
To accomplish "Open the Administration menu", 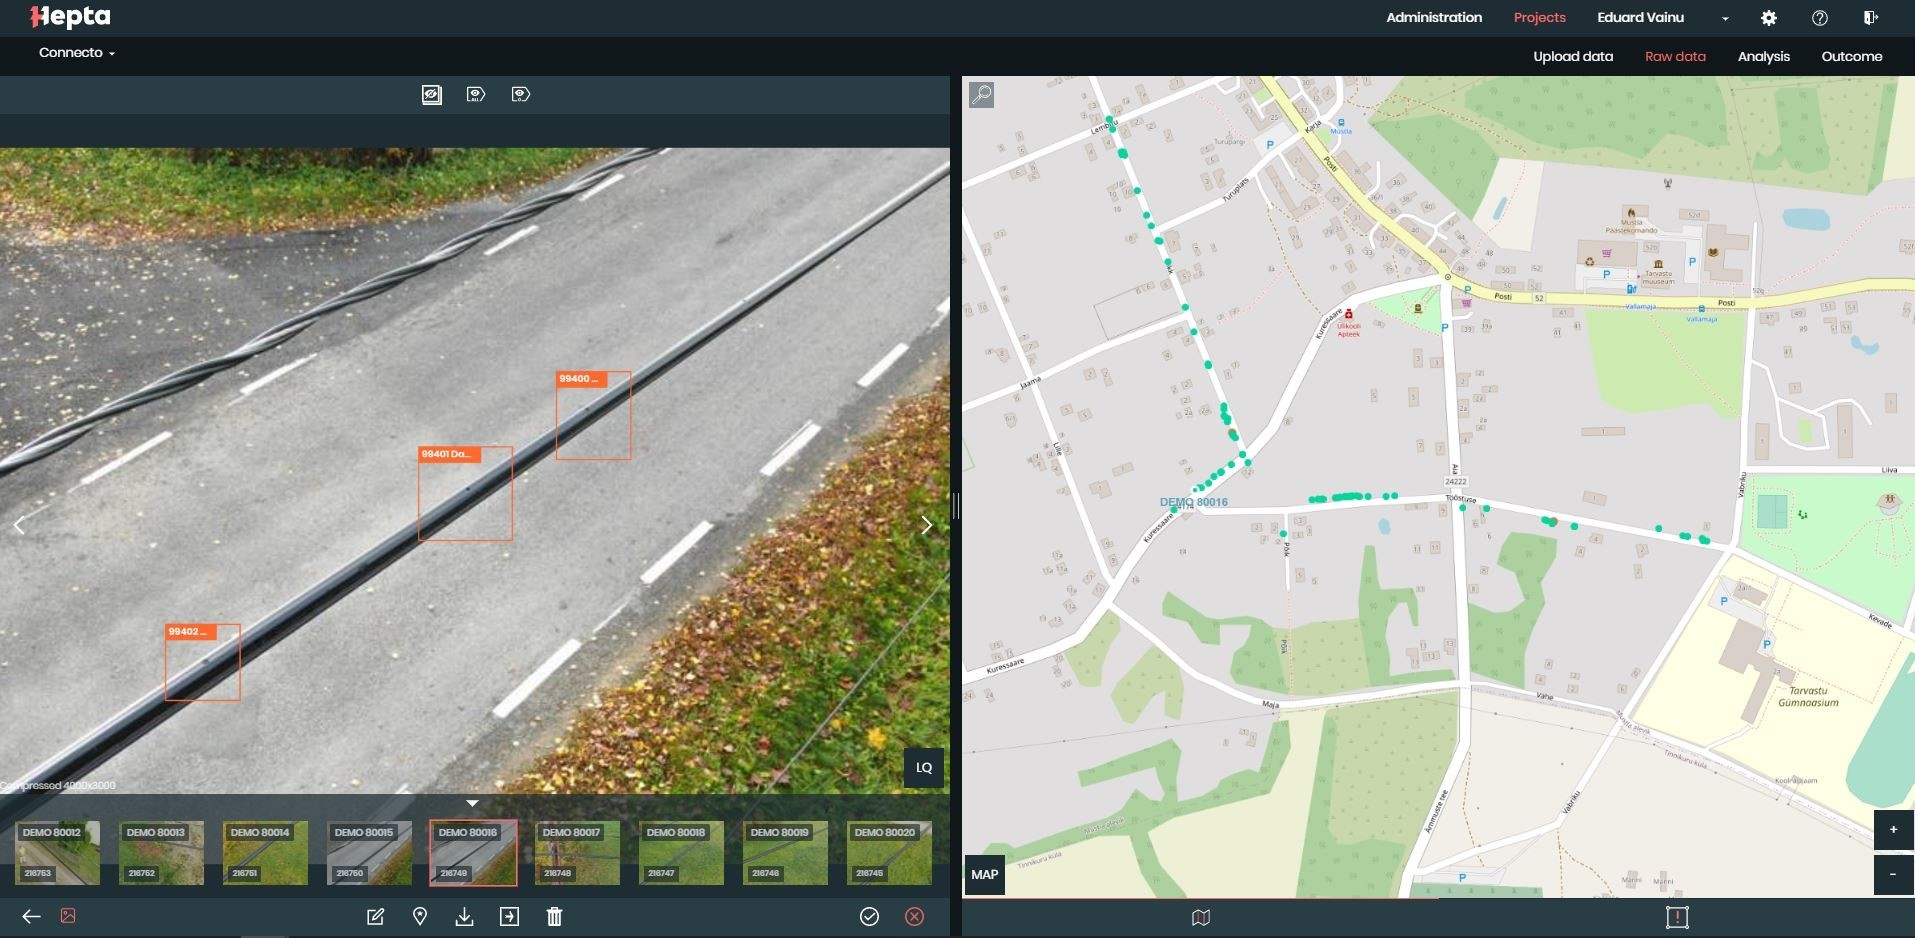I will point(1433,18).
